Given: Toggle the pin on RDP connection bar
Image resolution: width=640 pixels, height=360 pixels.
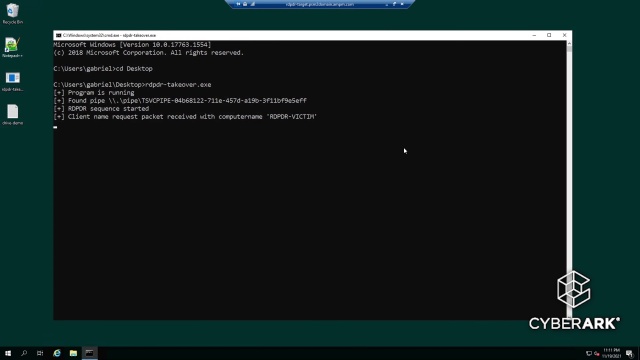Looking at the screenshot, I should [238, 4].
